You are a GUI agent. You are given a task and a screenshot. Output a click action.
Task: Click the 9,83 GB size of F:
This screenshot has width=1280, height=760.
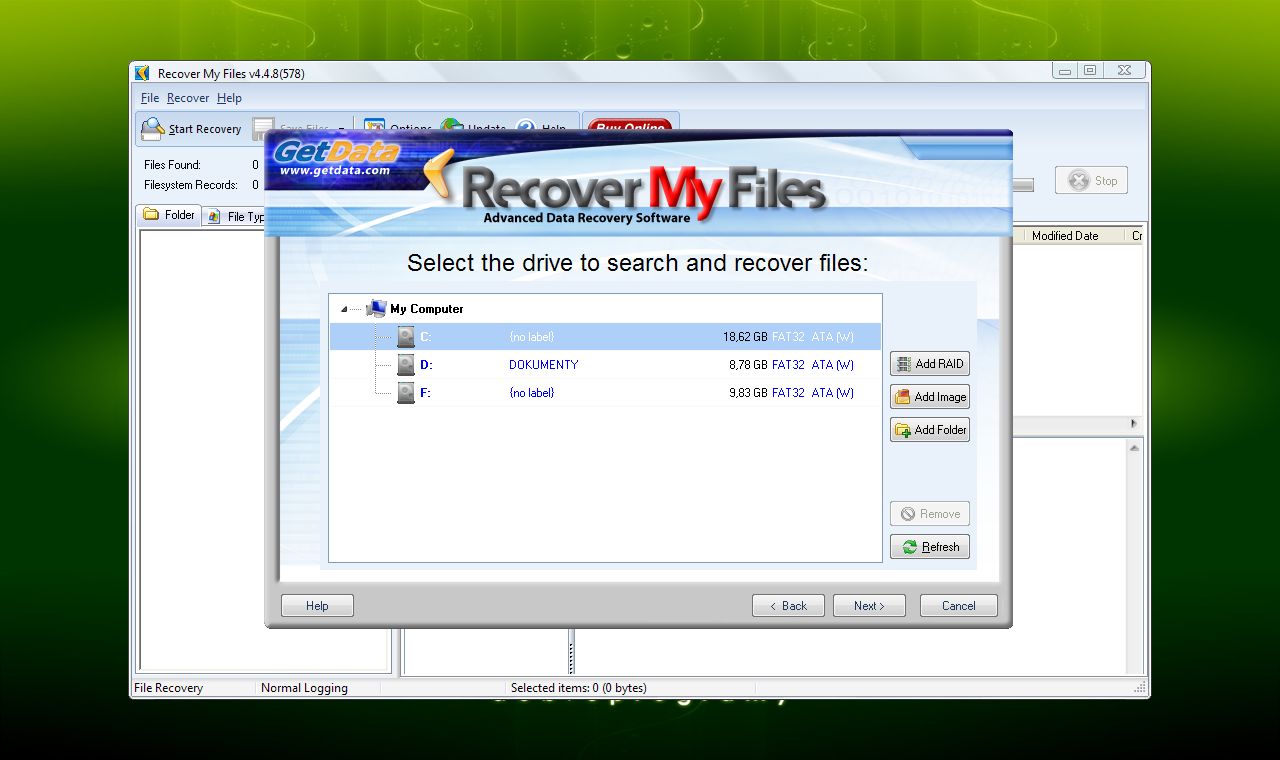tap(748, 393)
